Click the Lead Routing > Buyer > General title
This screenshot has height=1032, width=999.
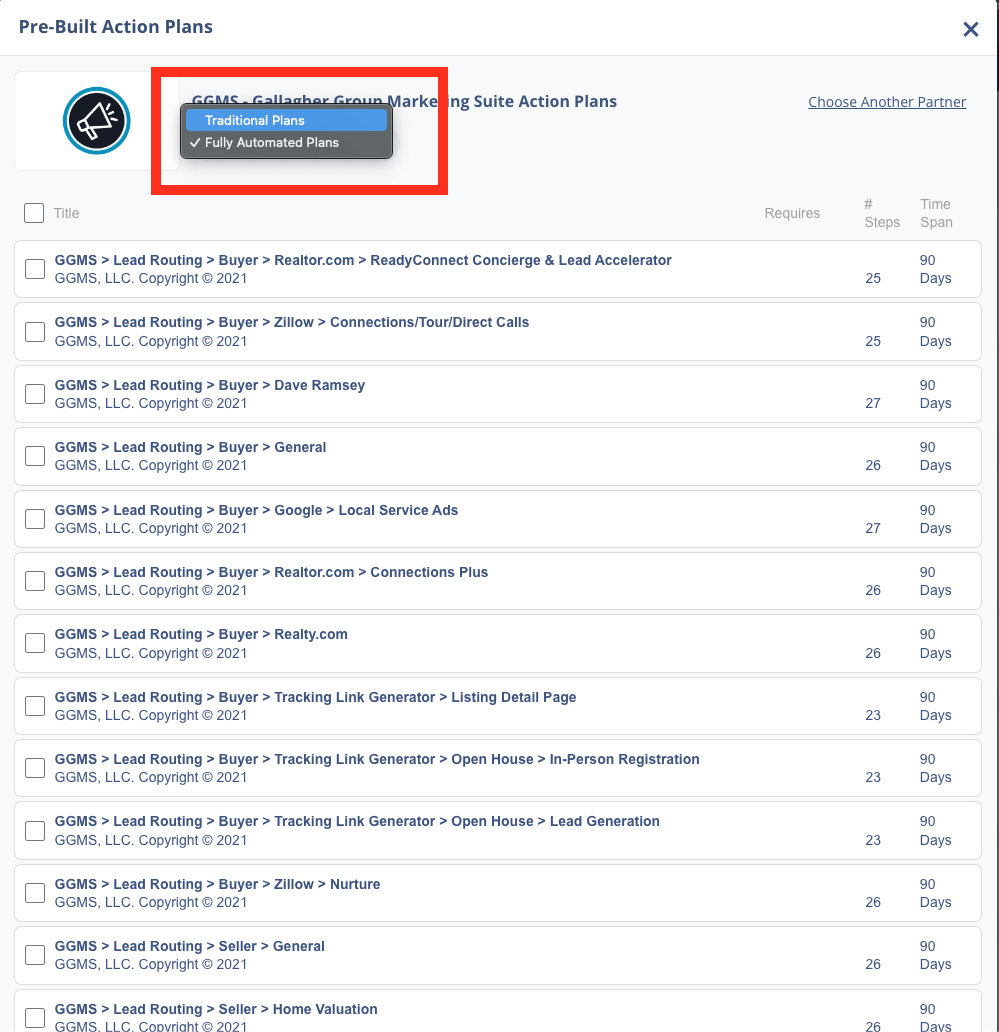coord(190,448)
